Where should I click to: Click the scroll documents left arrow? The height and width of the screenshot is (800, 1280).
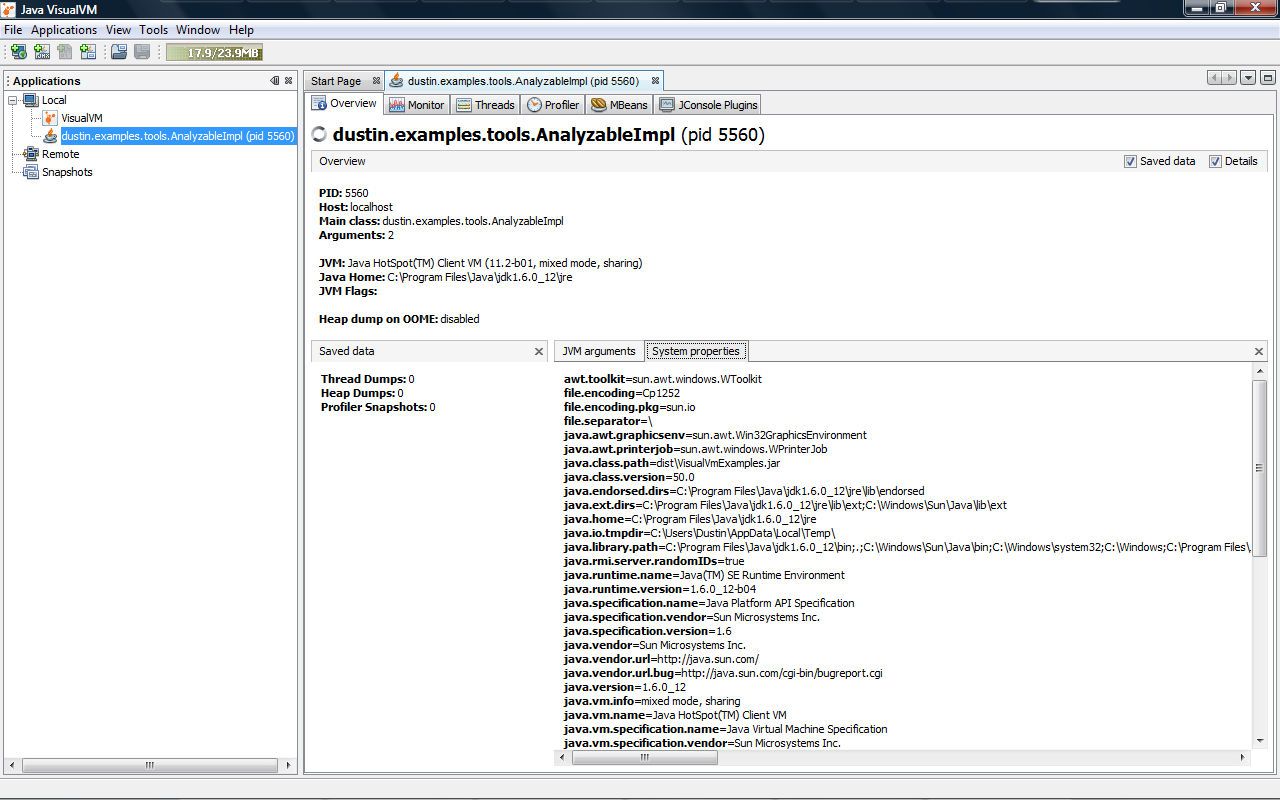point(1215,78)
